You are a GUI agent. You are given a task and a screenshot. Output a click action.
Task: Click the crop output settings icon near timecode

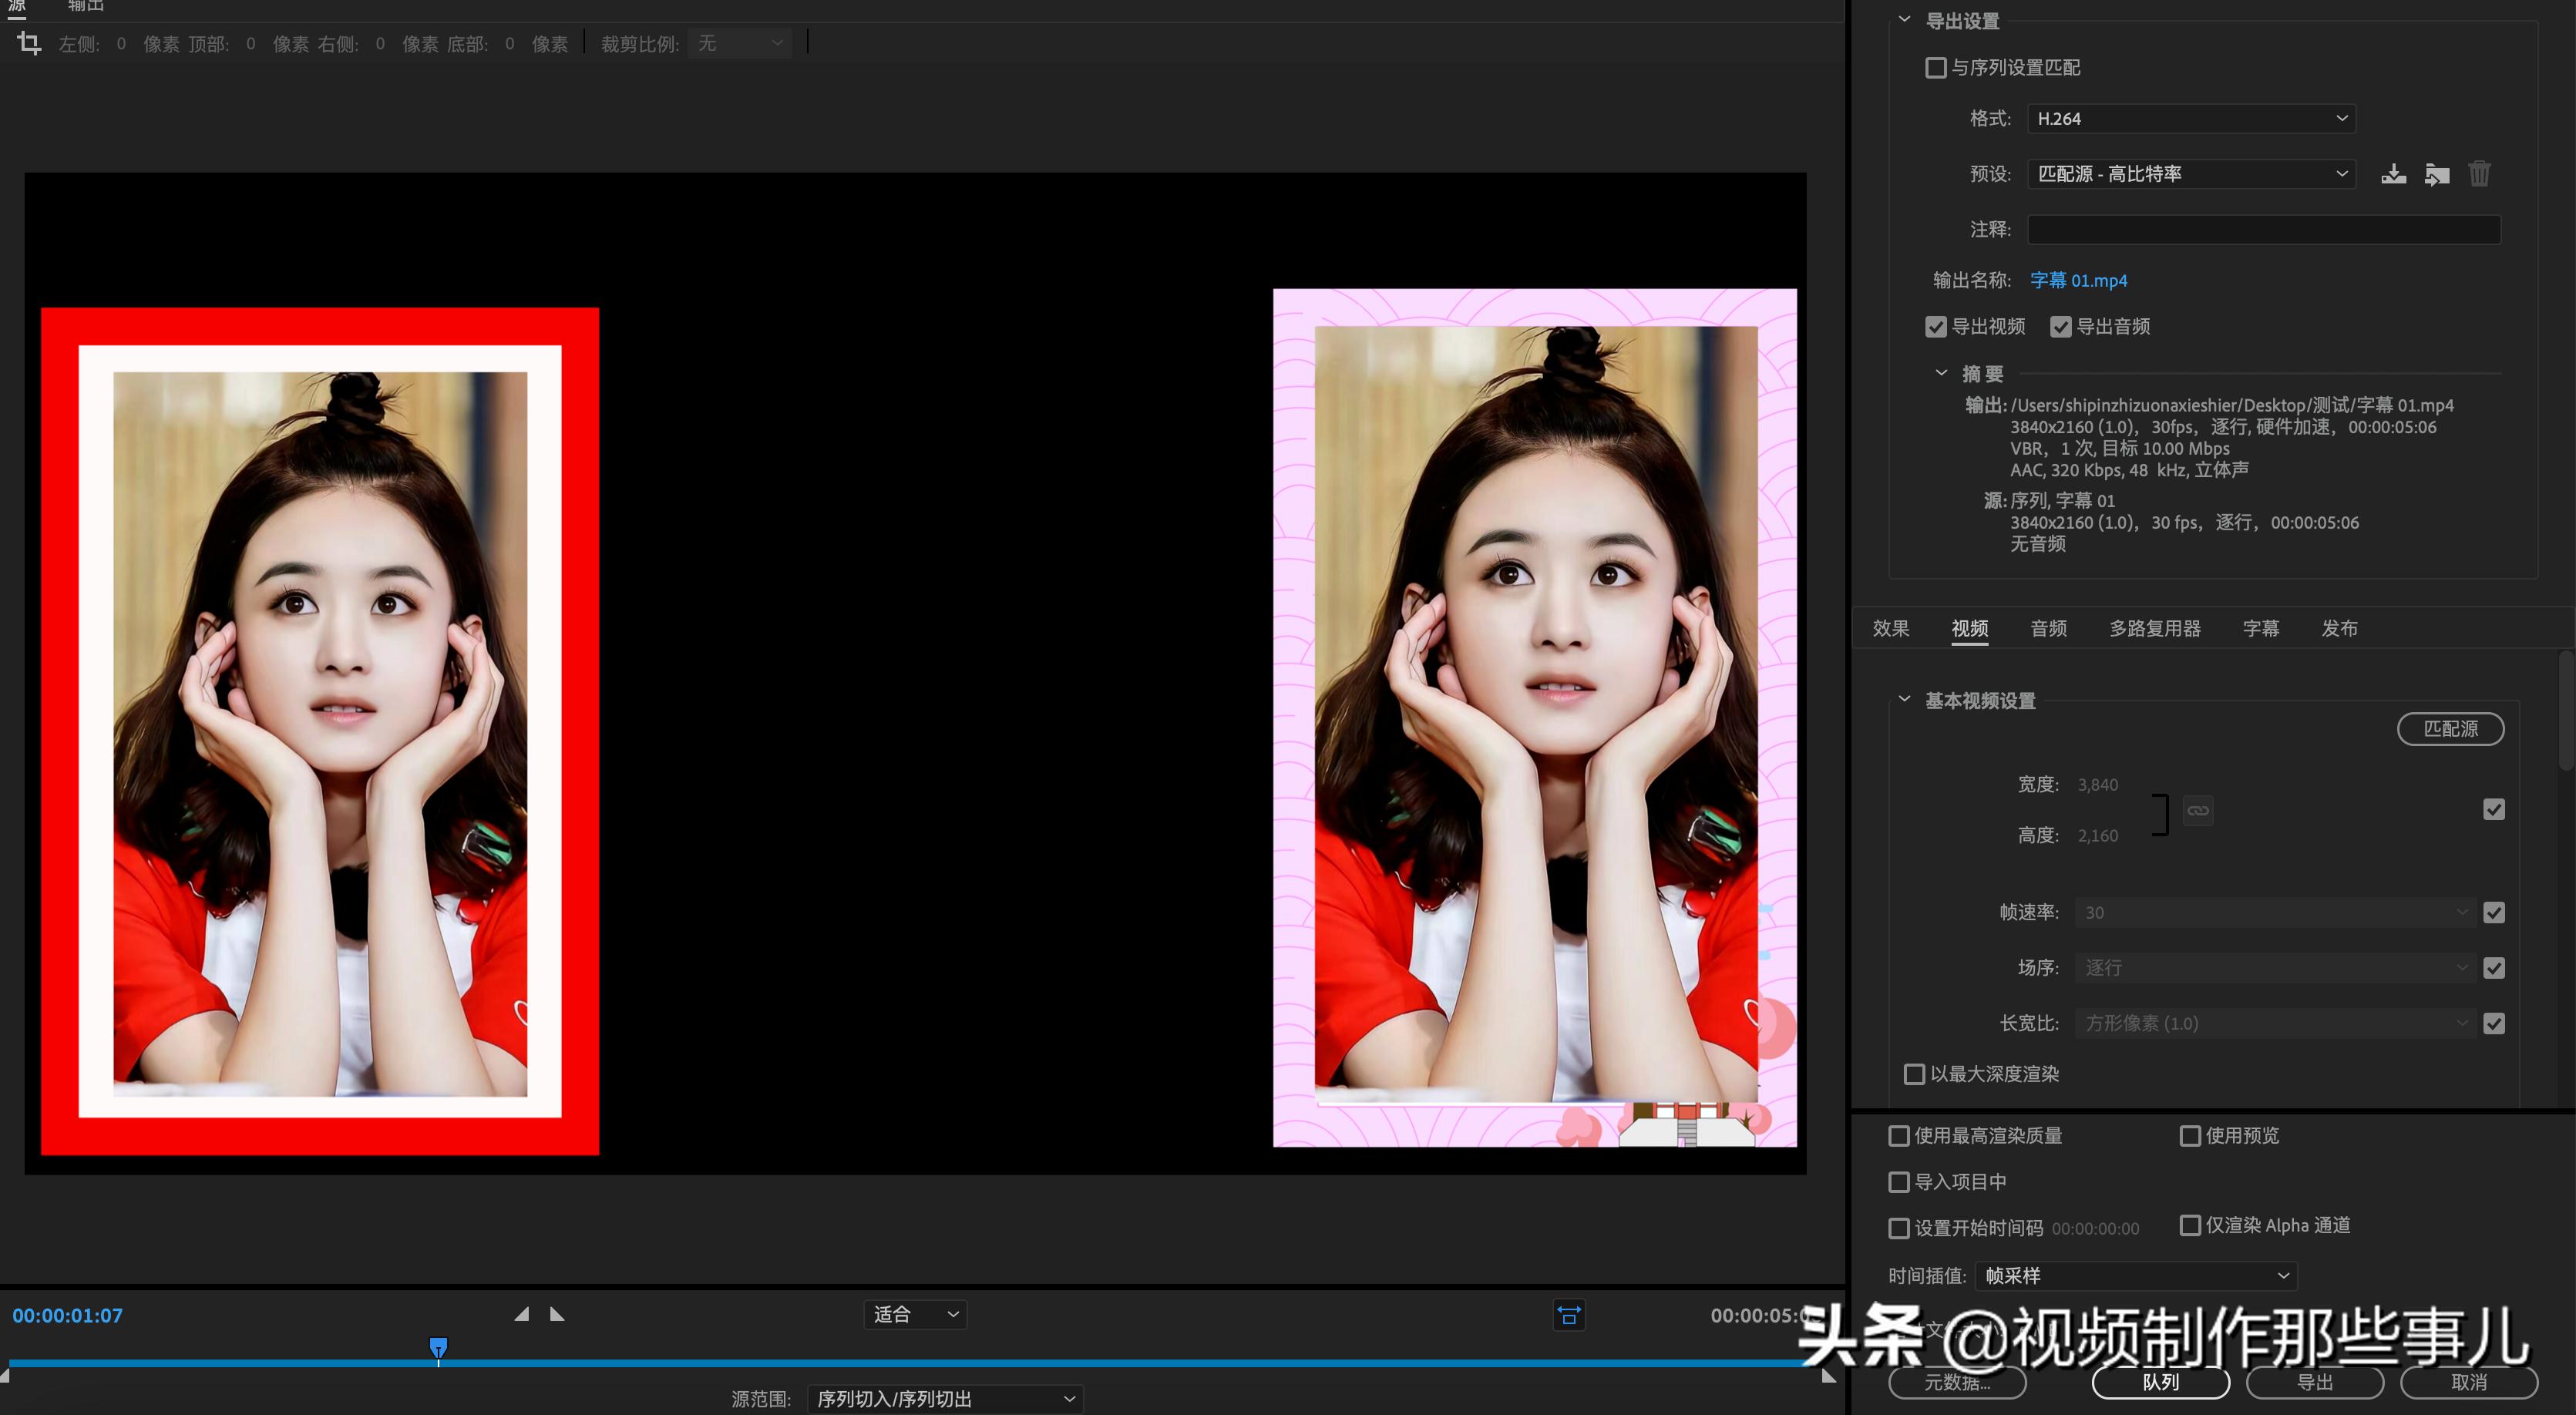pos(1568,1315)
